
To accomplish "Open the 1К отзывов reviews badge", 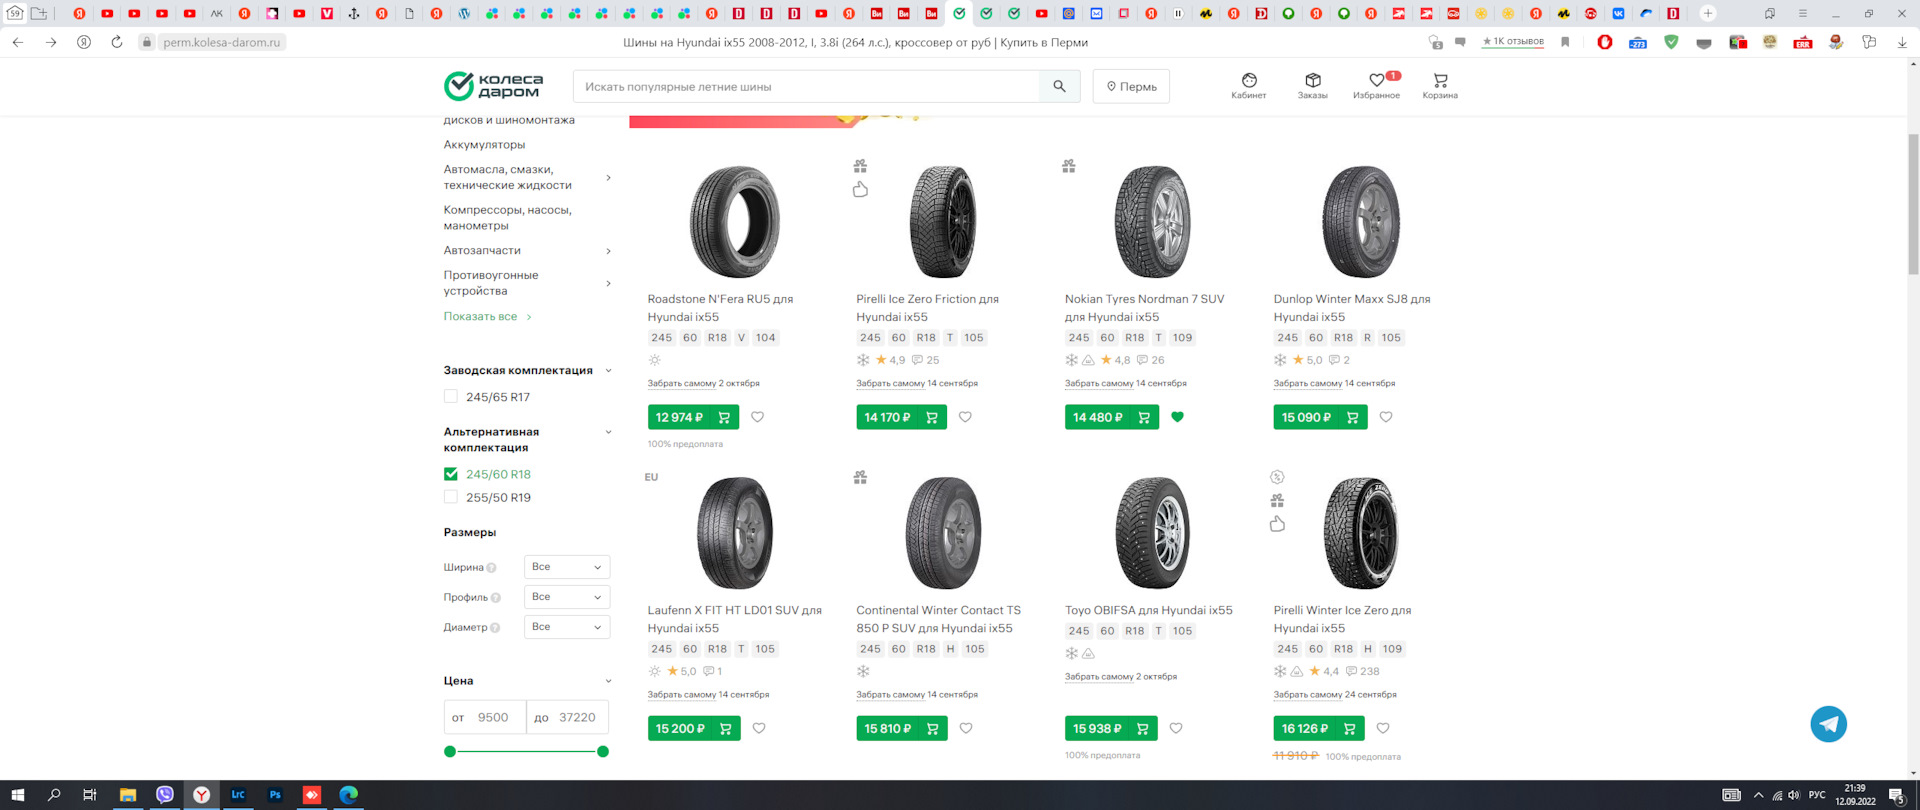I will (x=1513, y=42).
